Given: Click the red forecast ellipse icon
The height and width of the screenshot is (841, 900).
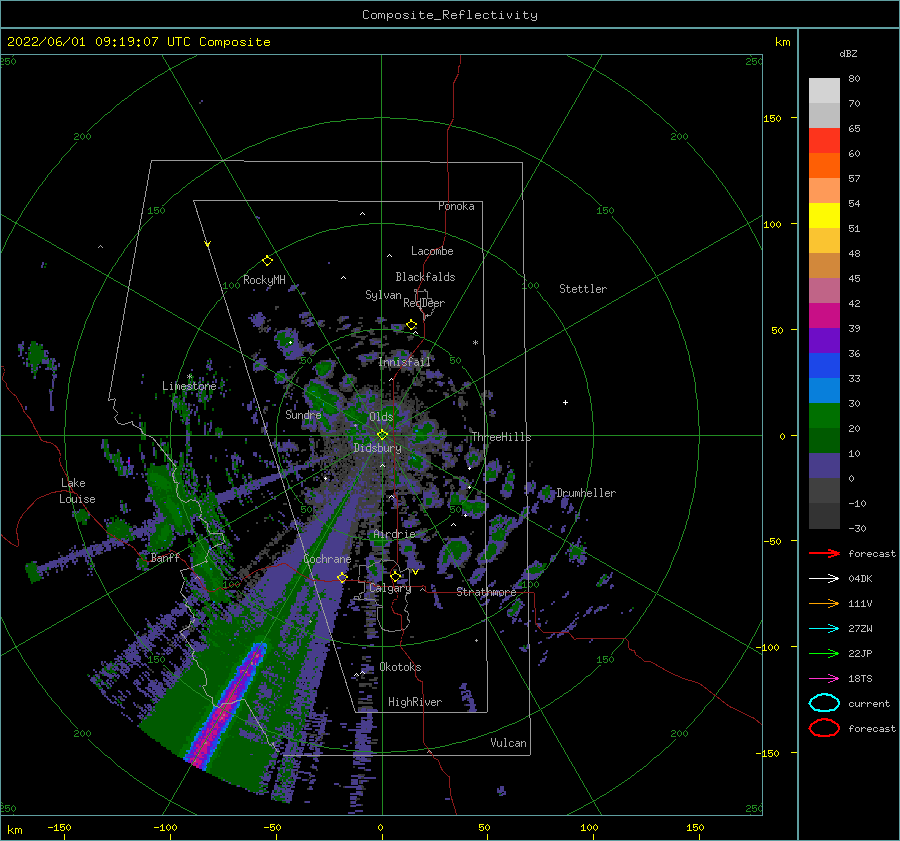Looking at the screenshot, I should pos(824,728).
